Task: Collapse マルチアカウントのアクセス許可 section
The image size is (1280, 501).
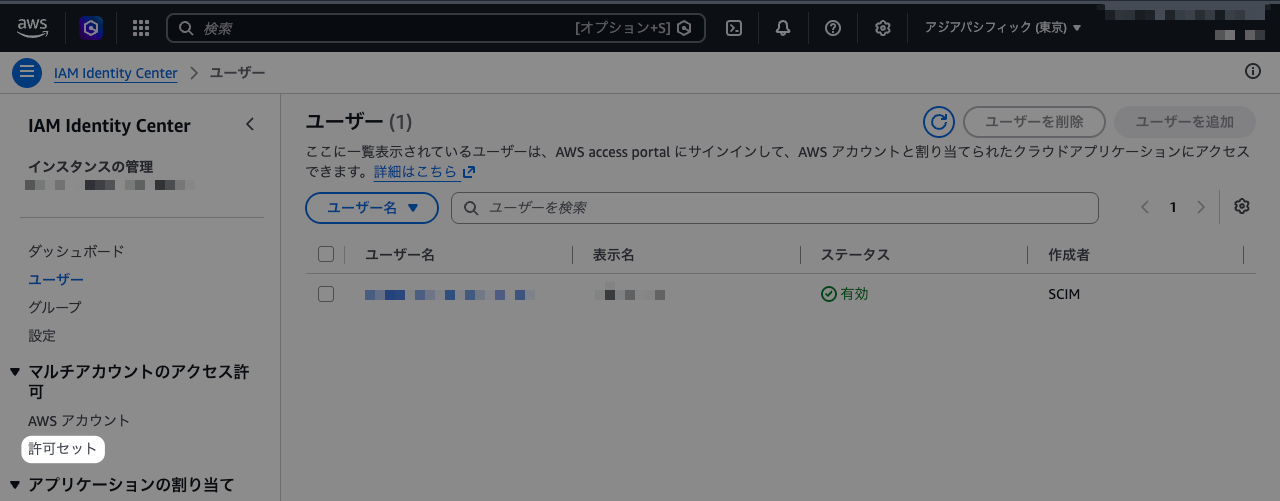Action: (x=15, y=372)
